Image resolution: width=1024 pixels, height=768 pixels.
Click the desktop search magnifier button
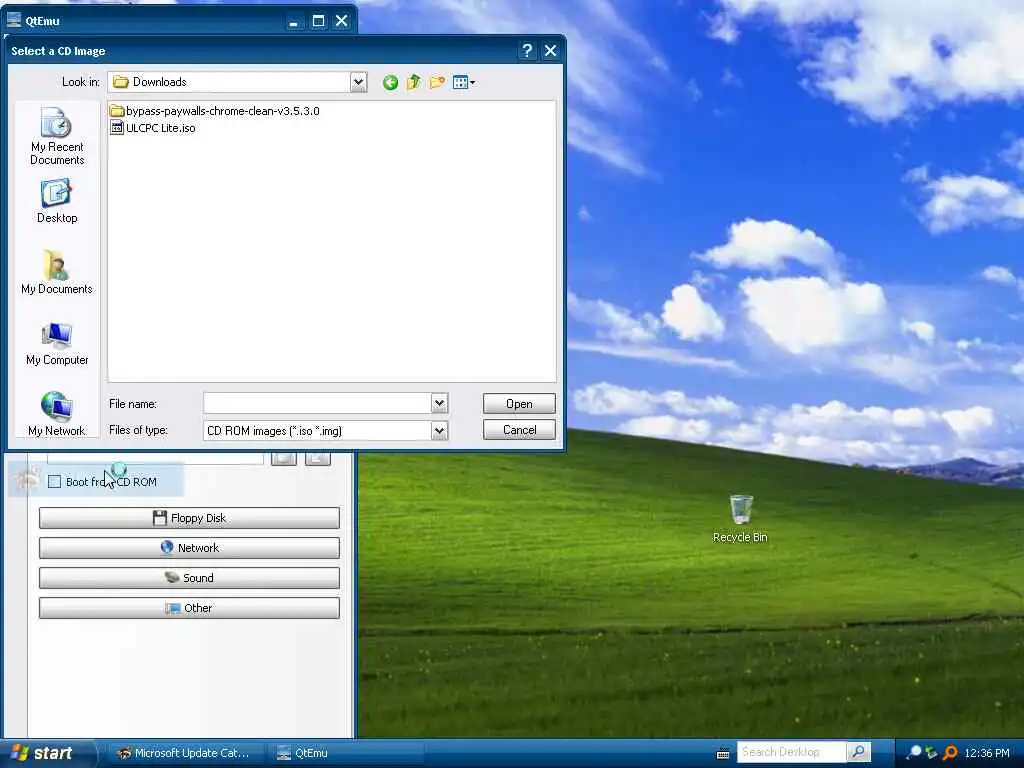point(859,752)
